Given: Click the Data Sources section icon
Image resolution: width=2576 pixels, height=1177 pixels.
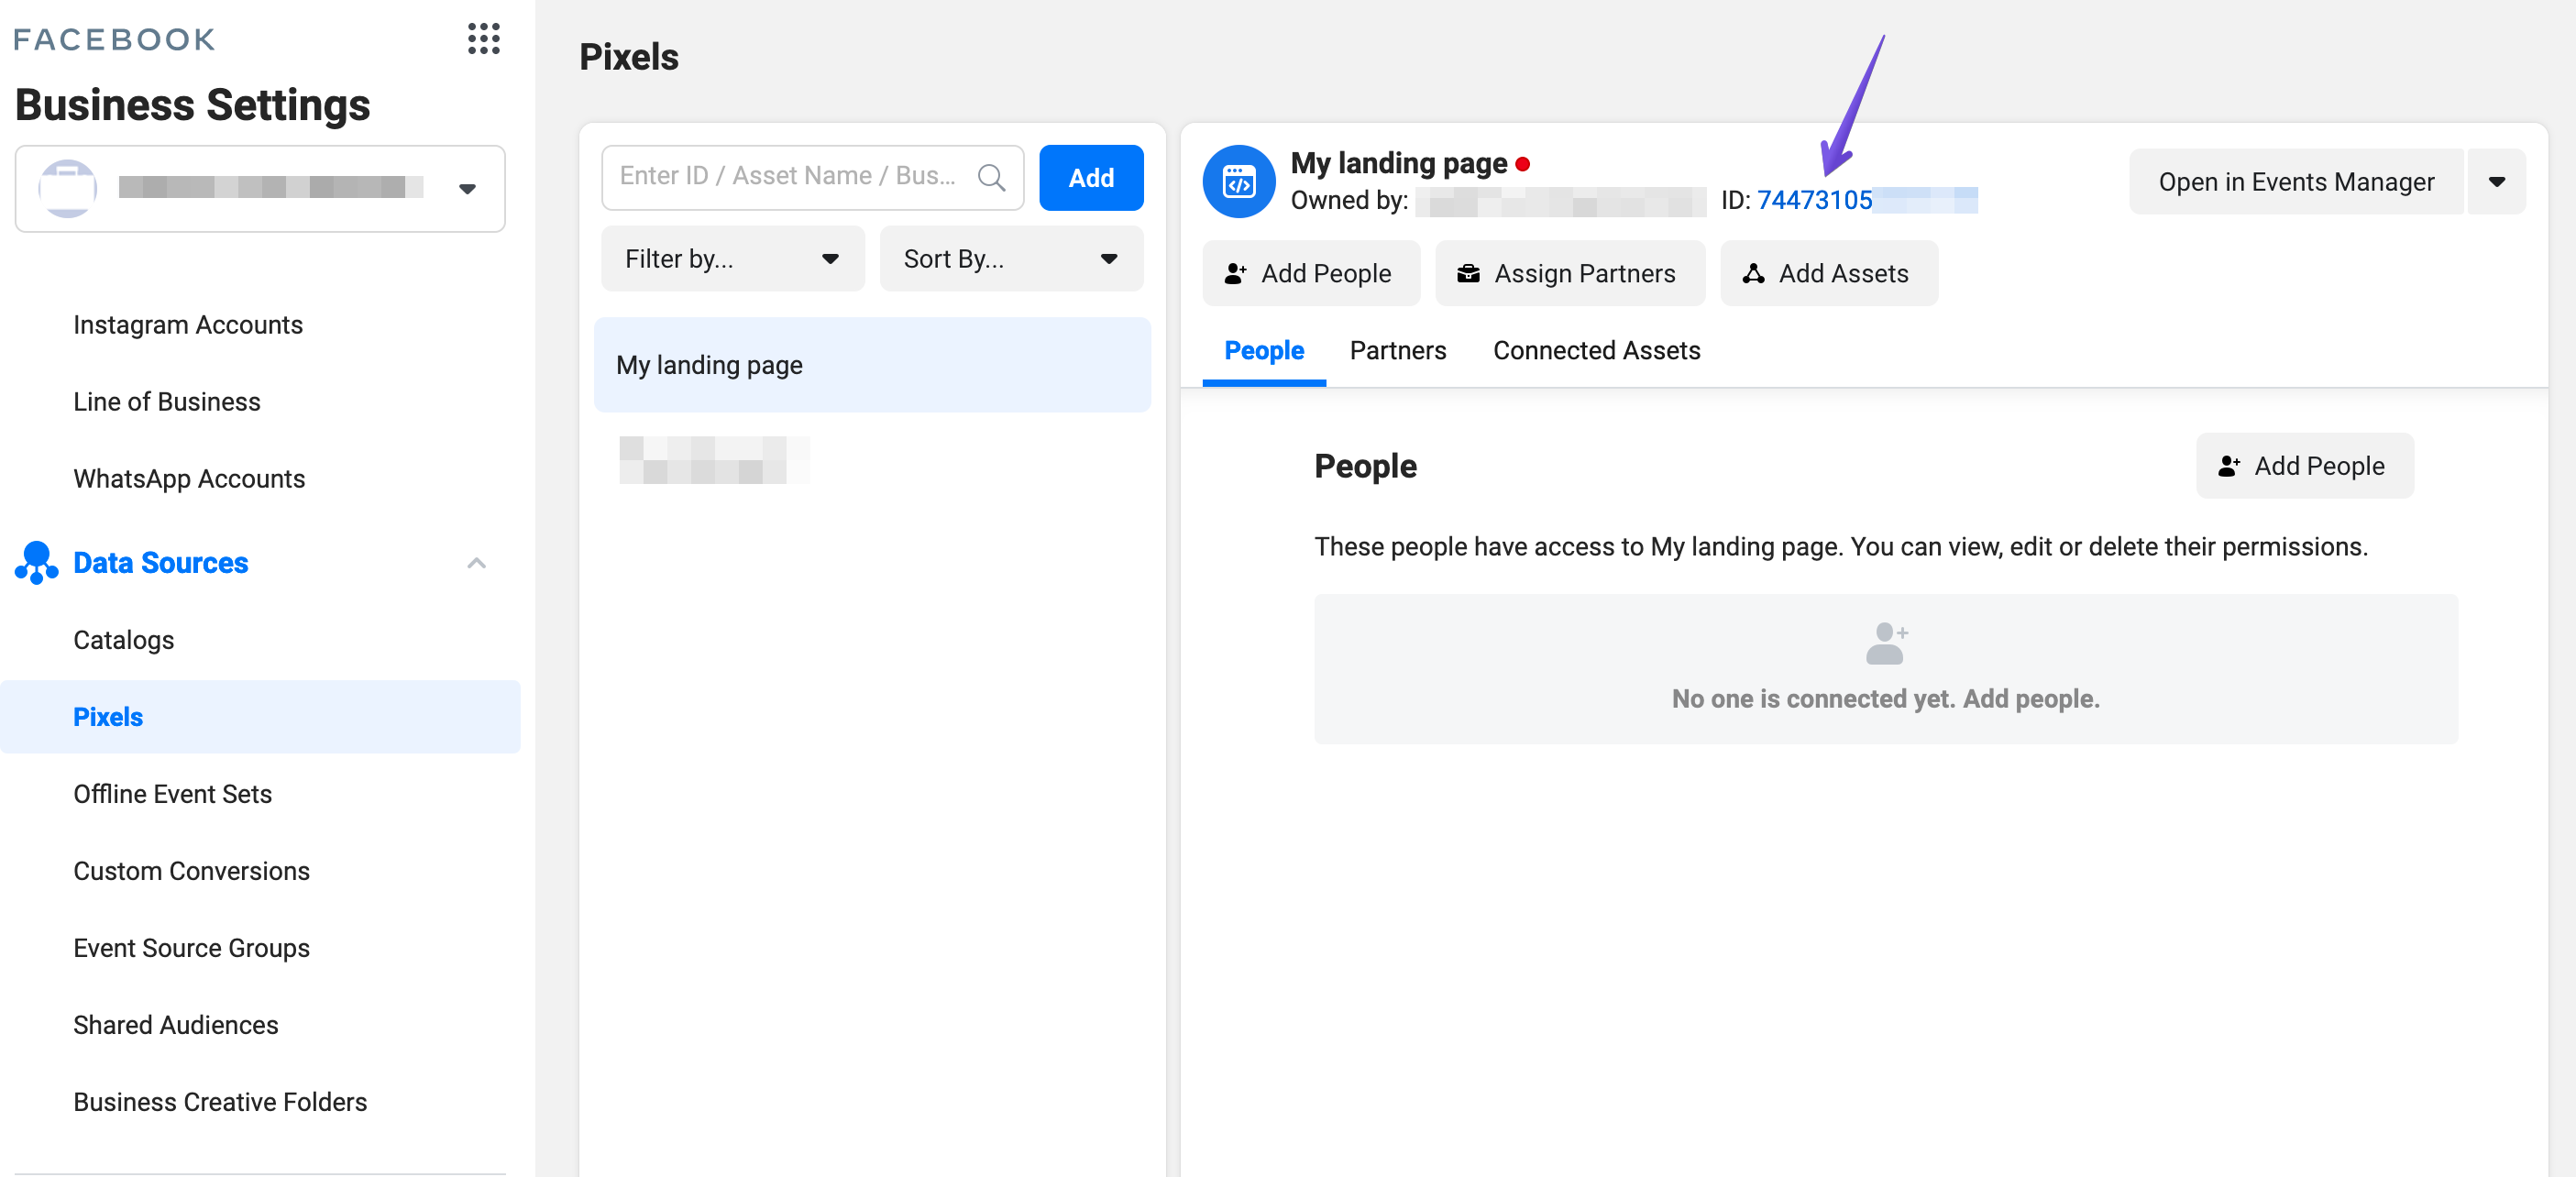Looking at the screenshot, I should coord(36,563).
